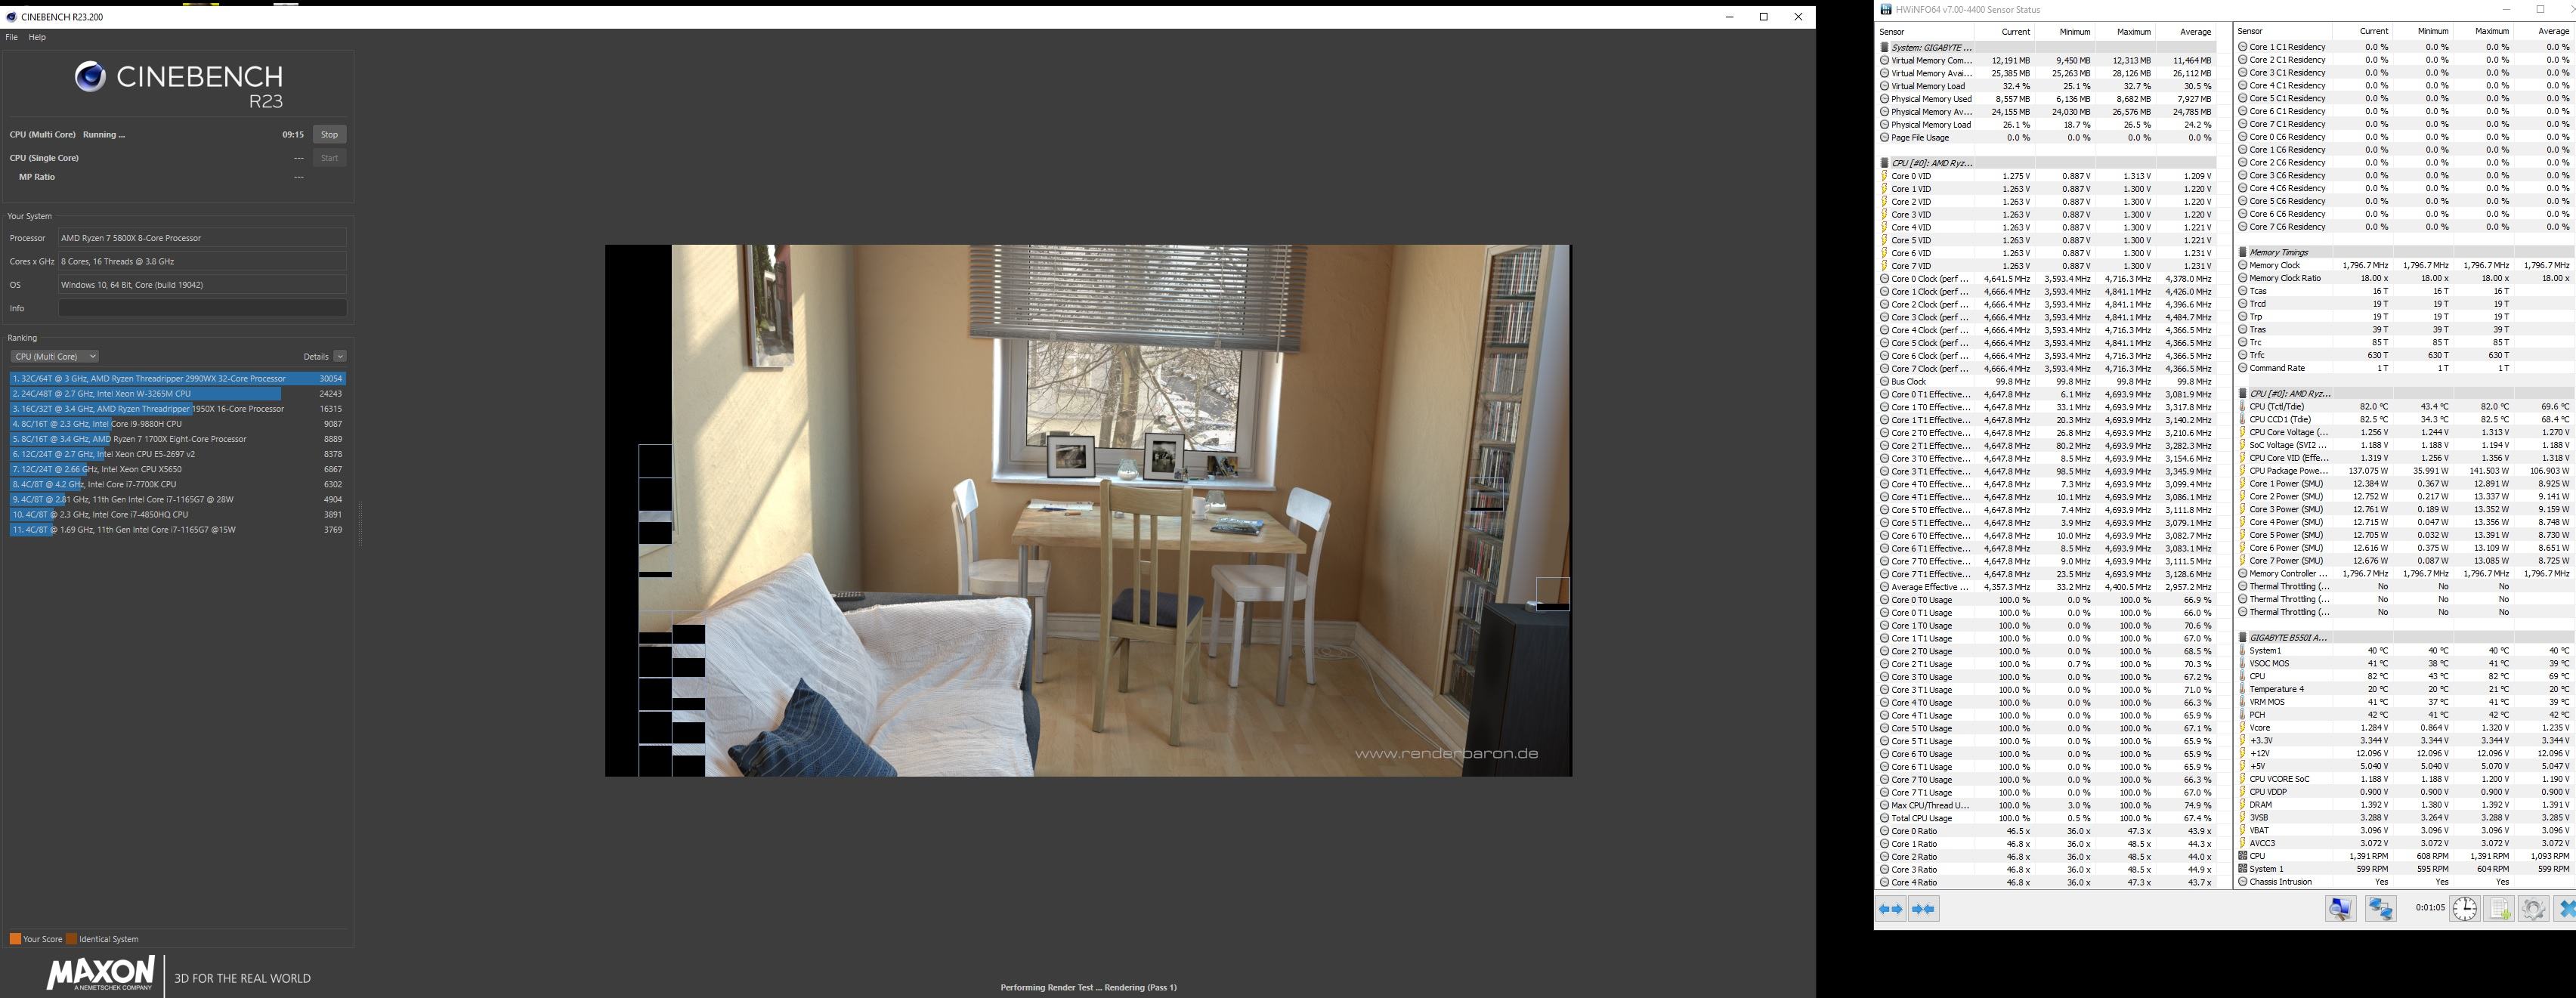Select the VRM MOS temperature row

pyautogui.click(x=2405, y=702)
